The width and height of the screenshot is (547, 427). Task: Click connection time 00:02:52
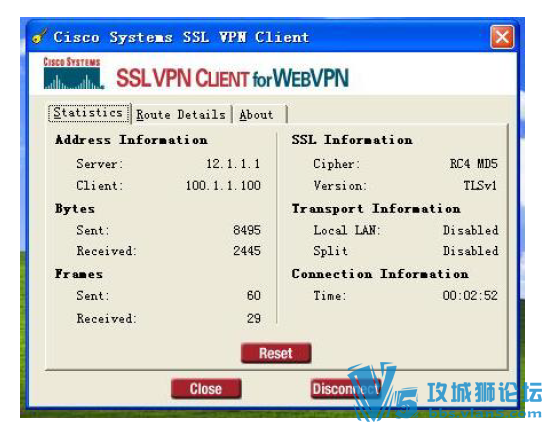[x=470, y=295]
